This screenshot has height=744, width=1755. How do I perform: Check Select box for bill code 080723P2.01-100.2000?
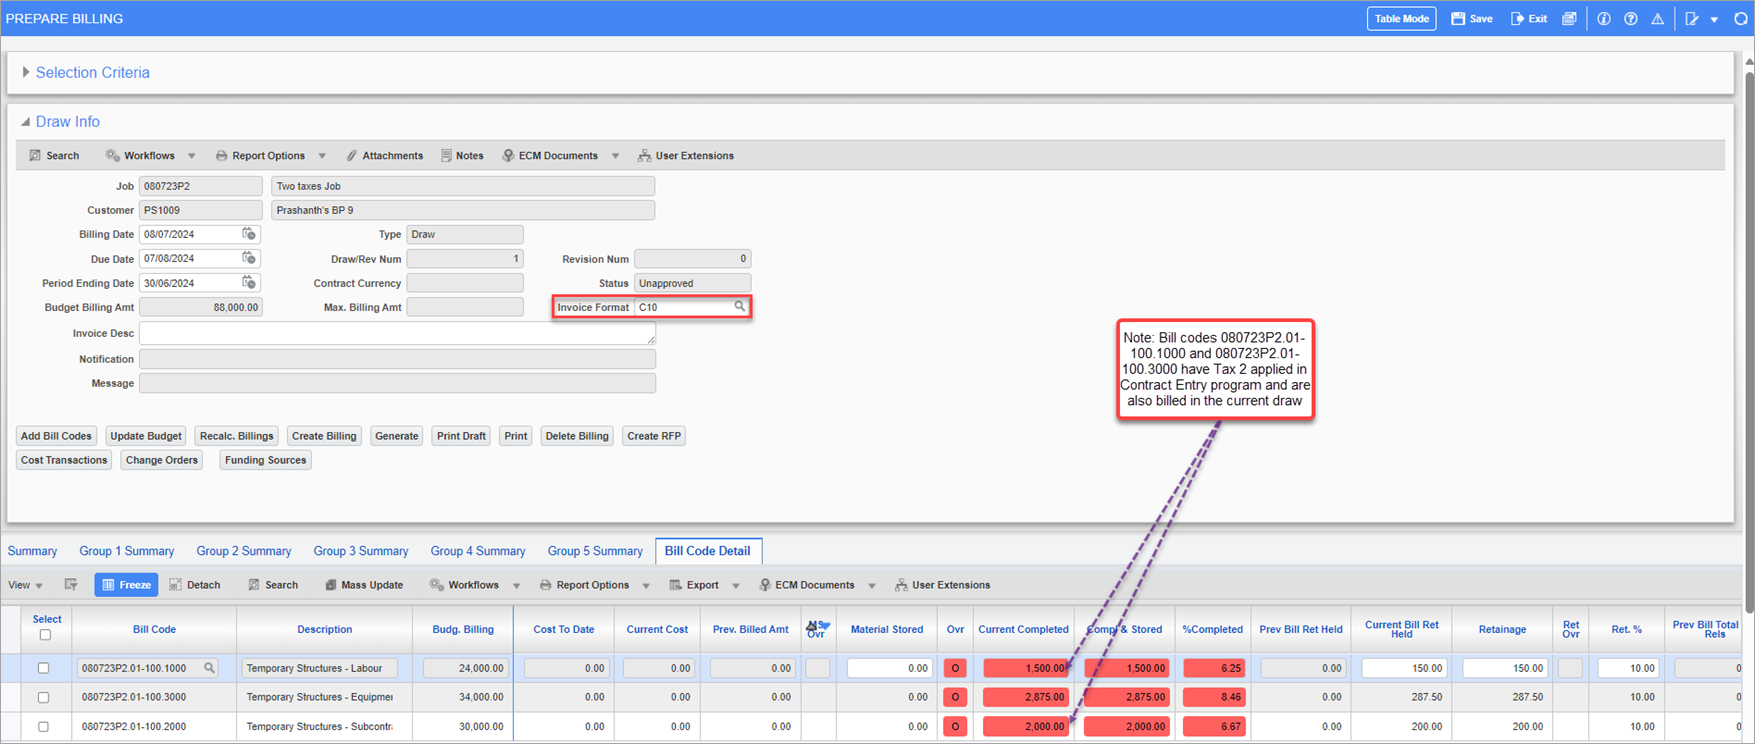coord(43,727)
